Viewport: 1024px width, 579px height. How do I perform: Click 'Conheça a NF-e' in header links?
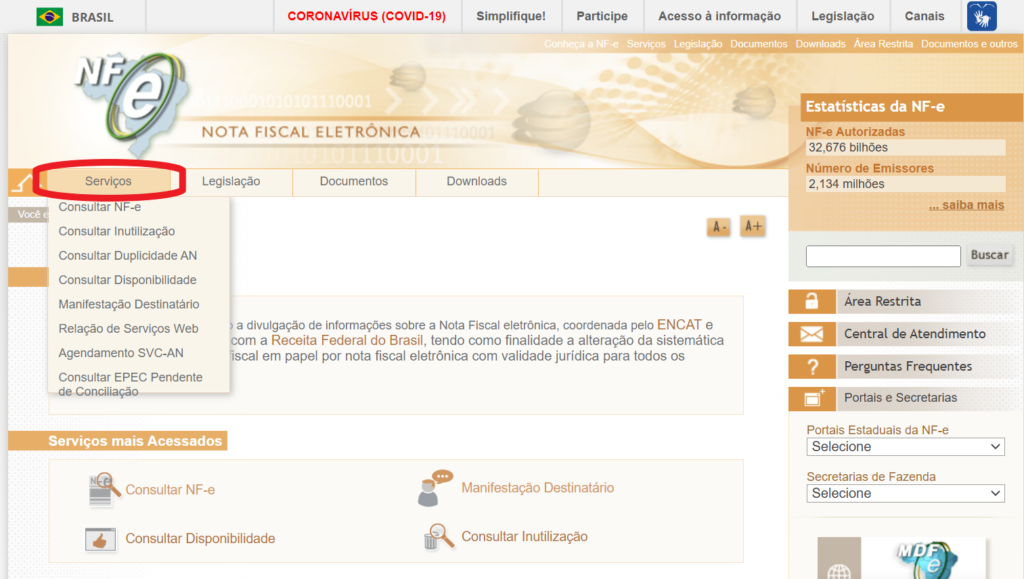tap(581, 44)
